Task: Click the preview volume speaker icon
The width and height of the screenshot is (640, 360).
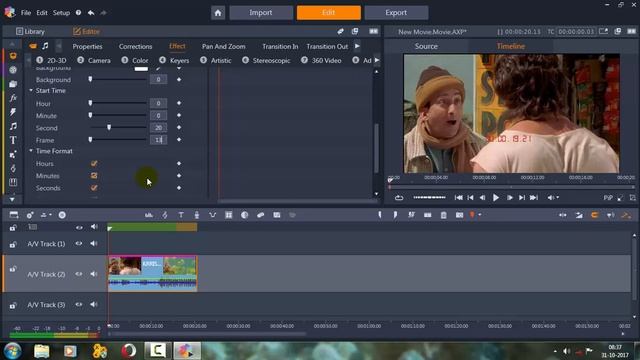Action: (550, 198)
